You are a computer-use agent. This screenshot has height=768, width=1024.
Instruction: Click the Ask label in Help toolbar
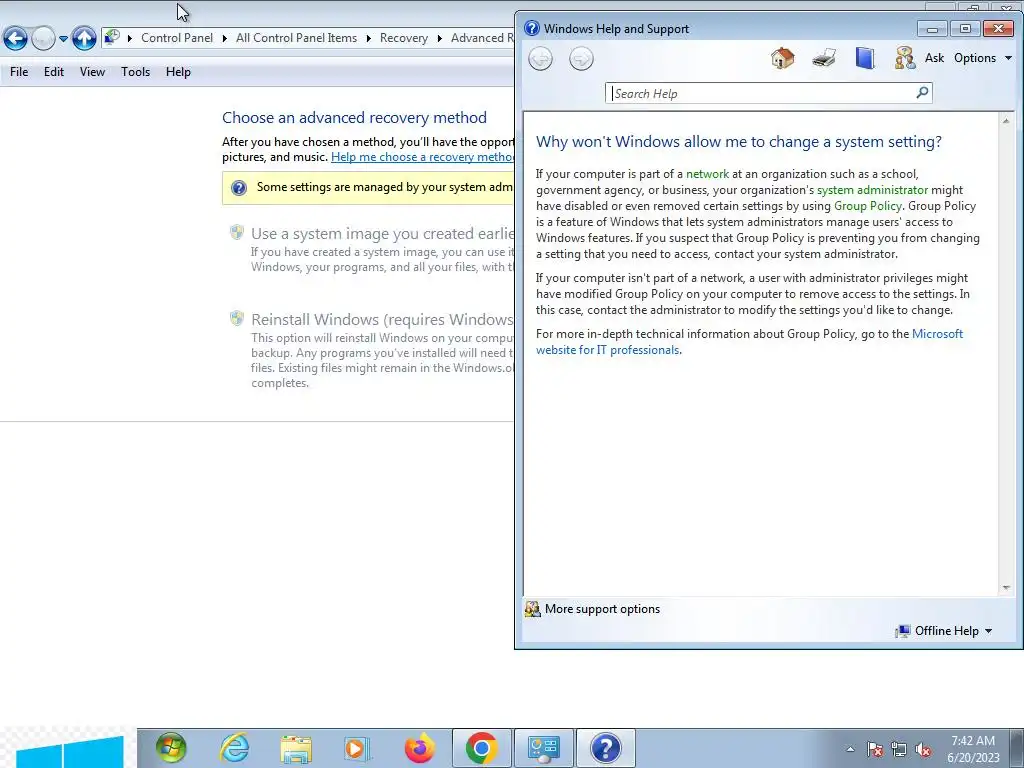934,58
